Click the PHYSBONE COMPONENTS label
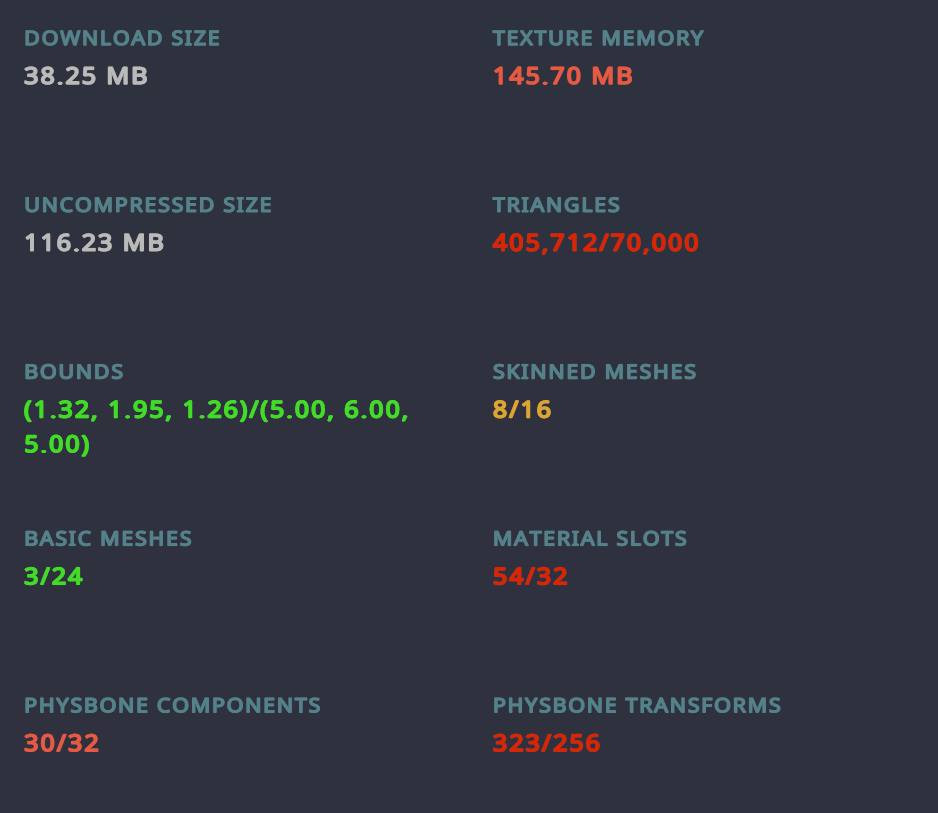 pyautogui.click(x=173, y=706)
